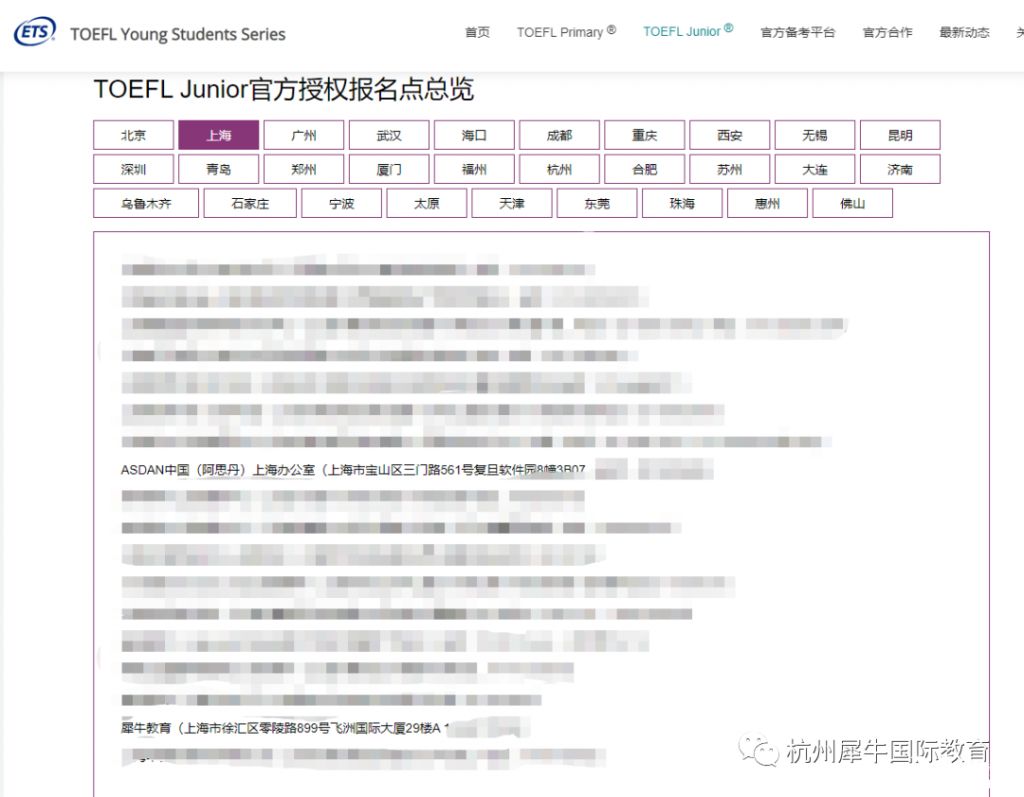
Task: Select the 天津 city button
Action: (512, 203)
